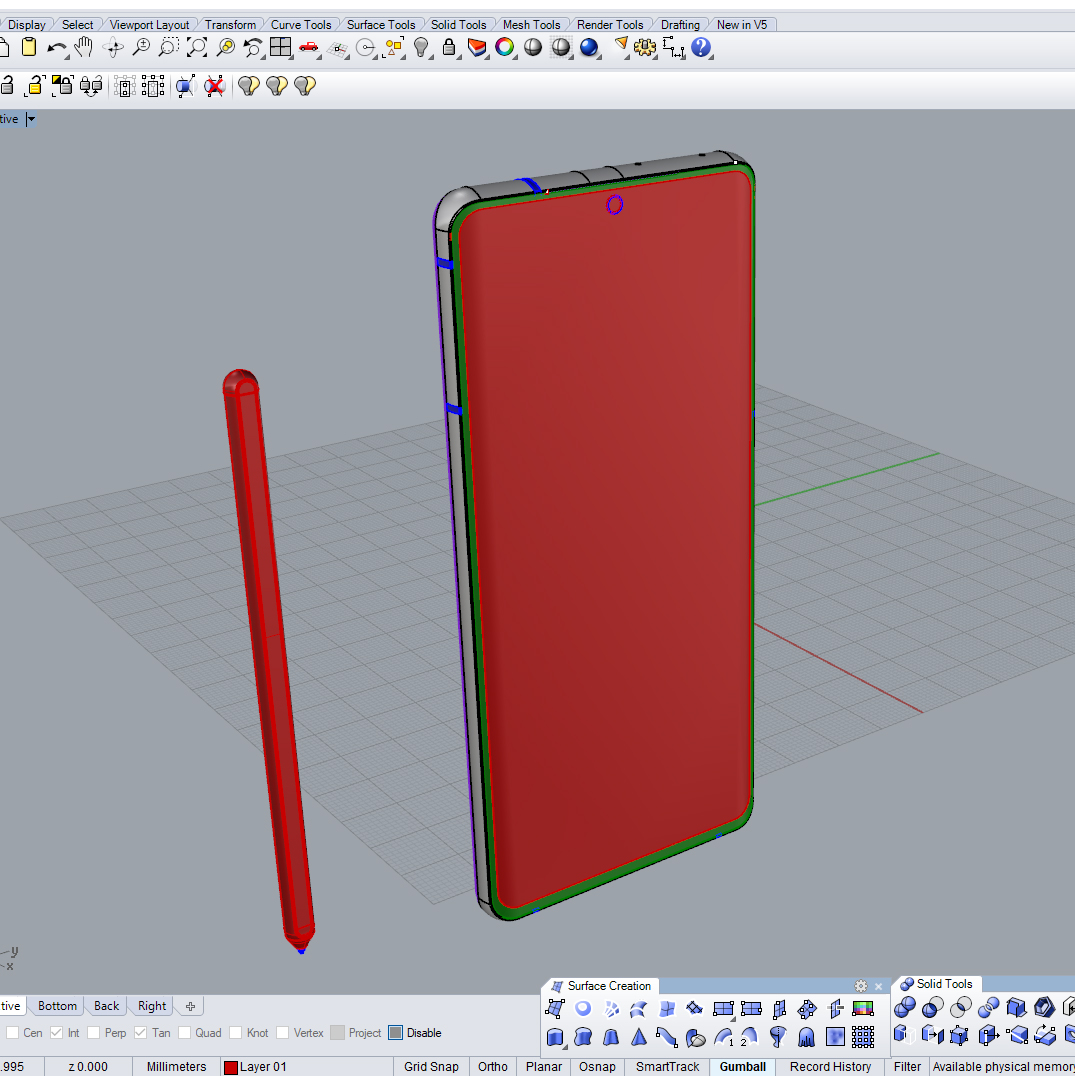The height and width of the screenshot is (1076, 1075).
Task: Uncheck the Tan osnap checkbox
Action: (x=141, y=1033)
